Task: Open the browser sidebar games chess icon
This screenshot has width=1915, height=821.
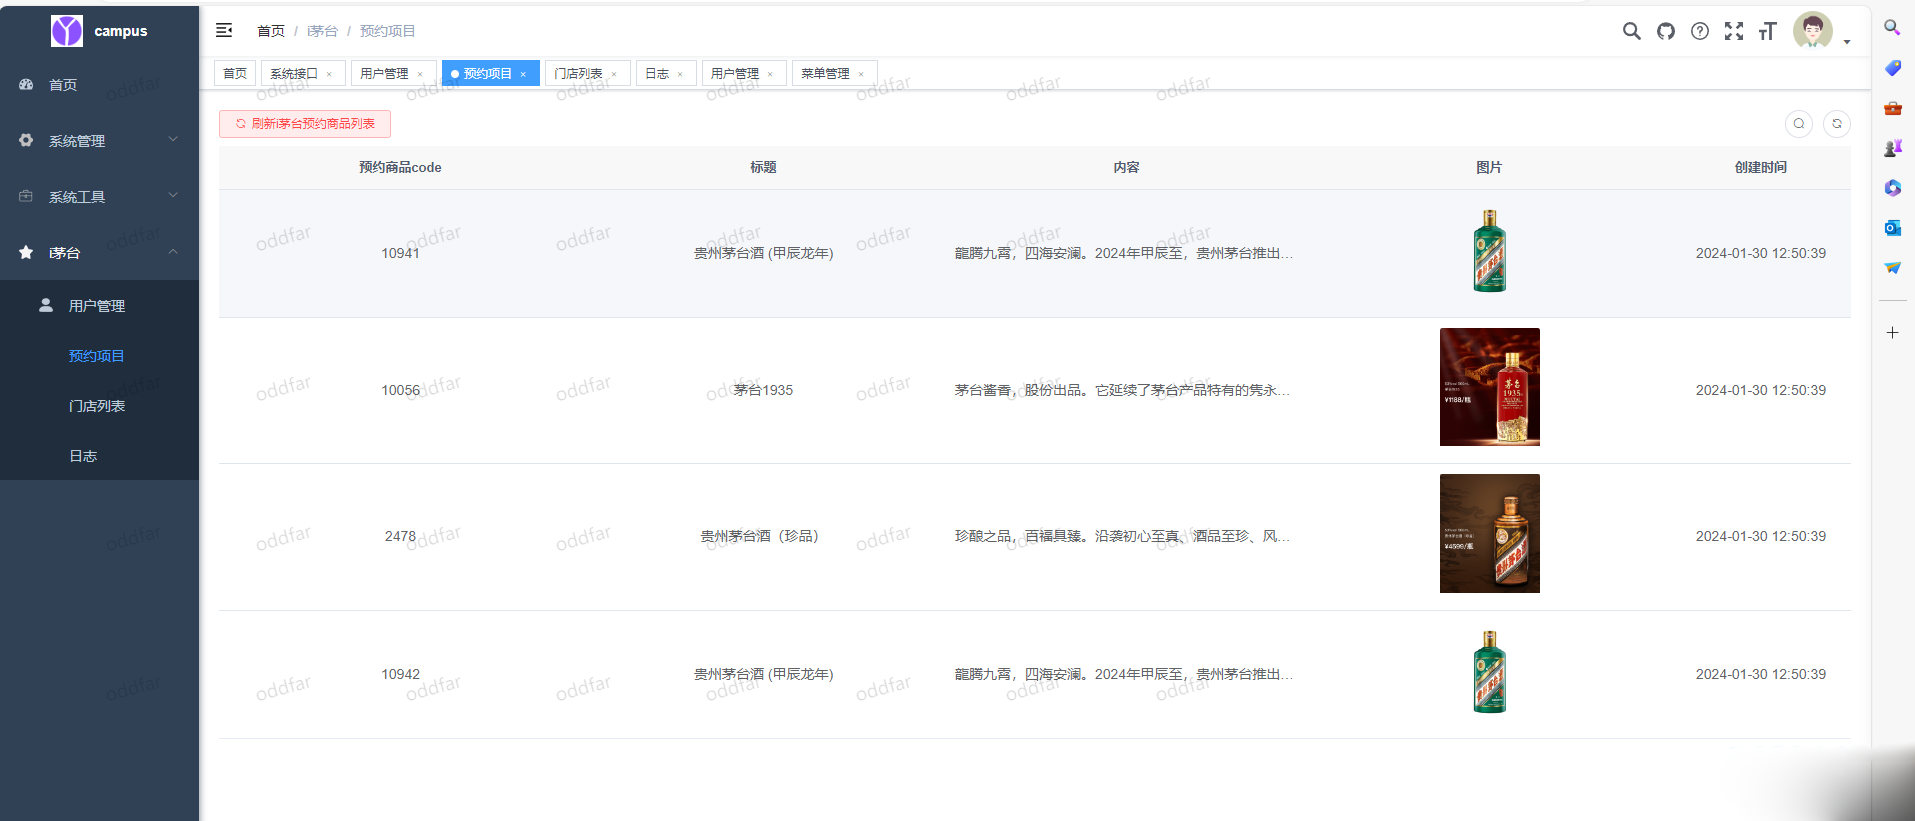Action: click(x=1892, y=148)
